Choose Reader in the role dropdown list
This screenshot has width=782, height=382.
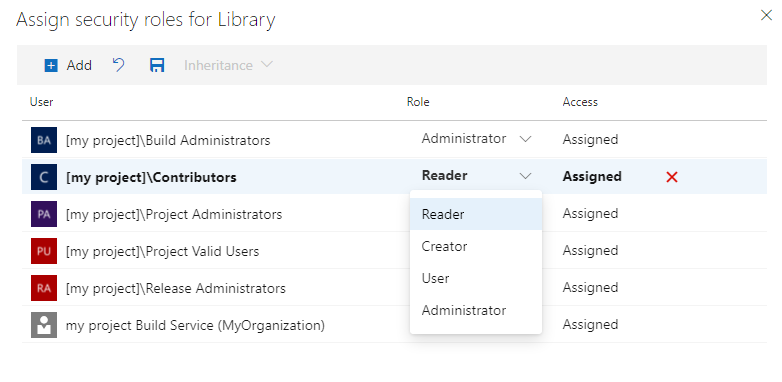(x=476, y=214)
